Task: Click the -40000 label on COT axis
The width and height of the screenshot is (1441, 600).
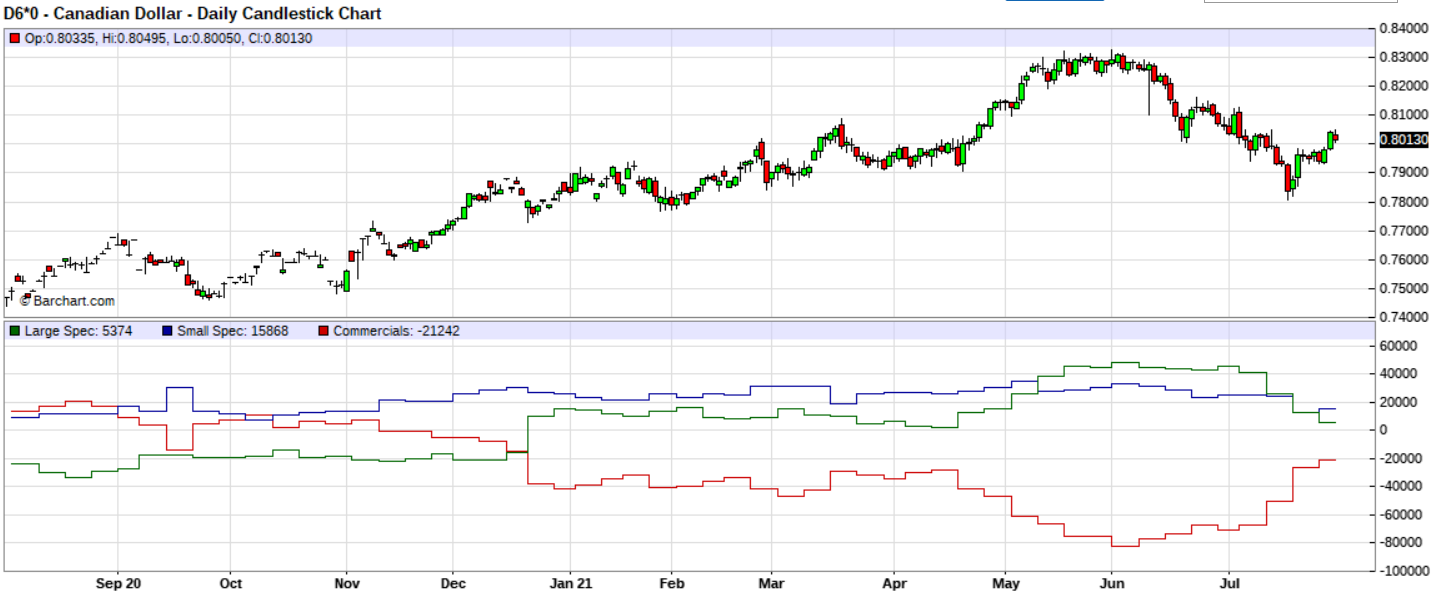Action: point(1402,486)
